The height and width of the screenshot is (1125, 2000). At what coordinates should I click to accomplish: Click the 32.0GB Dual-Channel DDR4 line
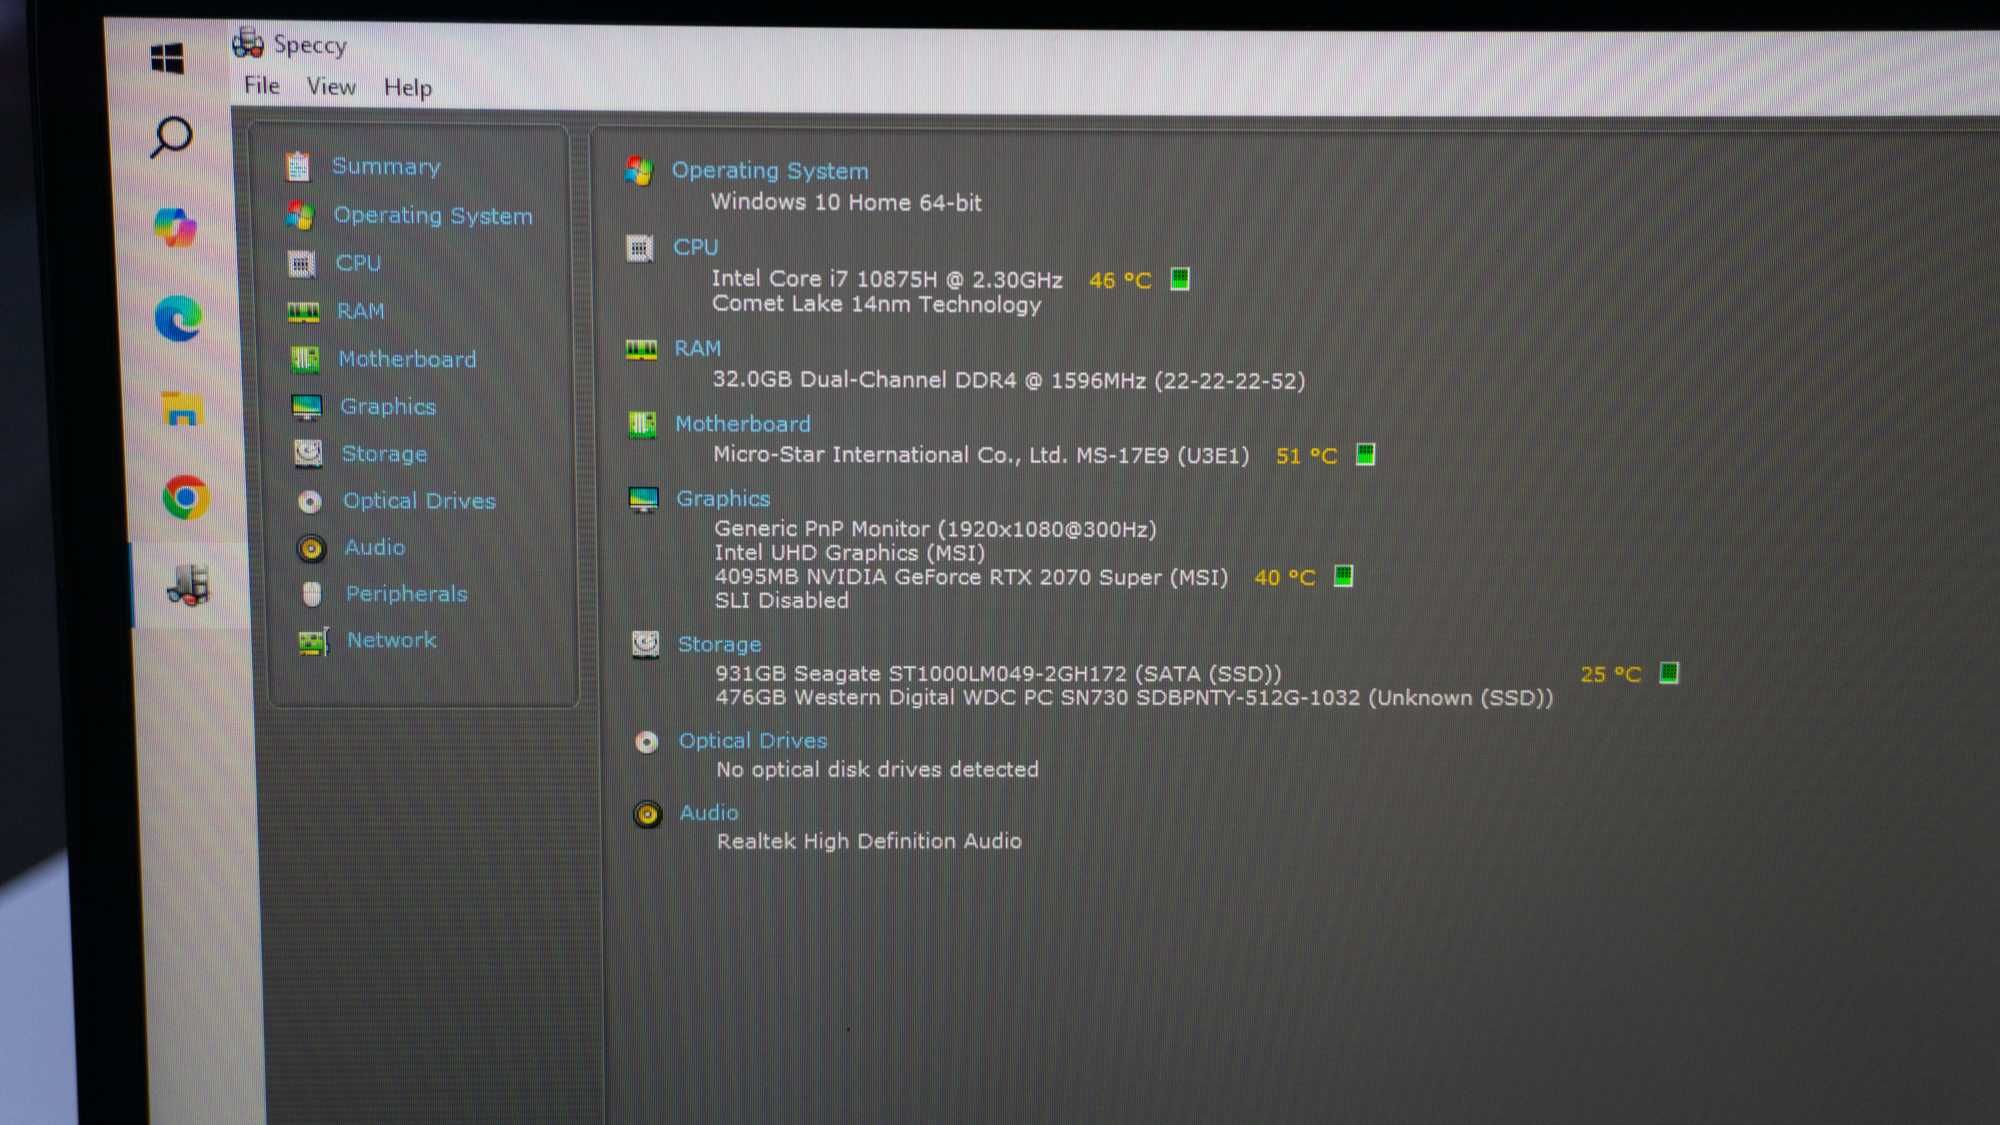1009,380
